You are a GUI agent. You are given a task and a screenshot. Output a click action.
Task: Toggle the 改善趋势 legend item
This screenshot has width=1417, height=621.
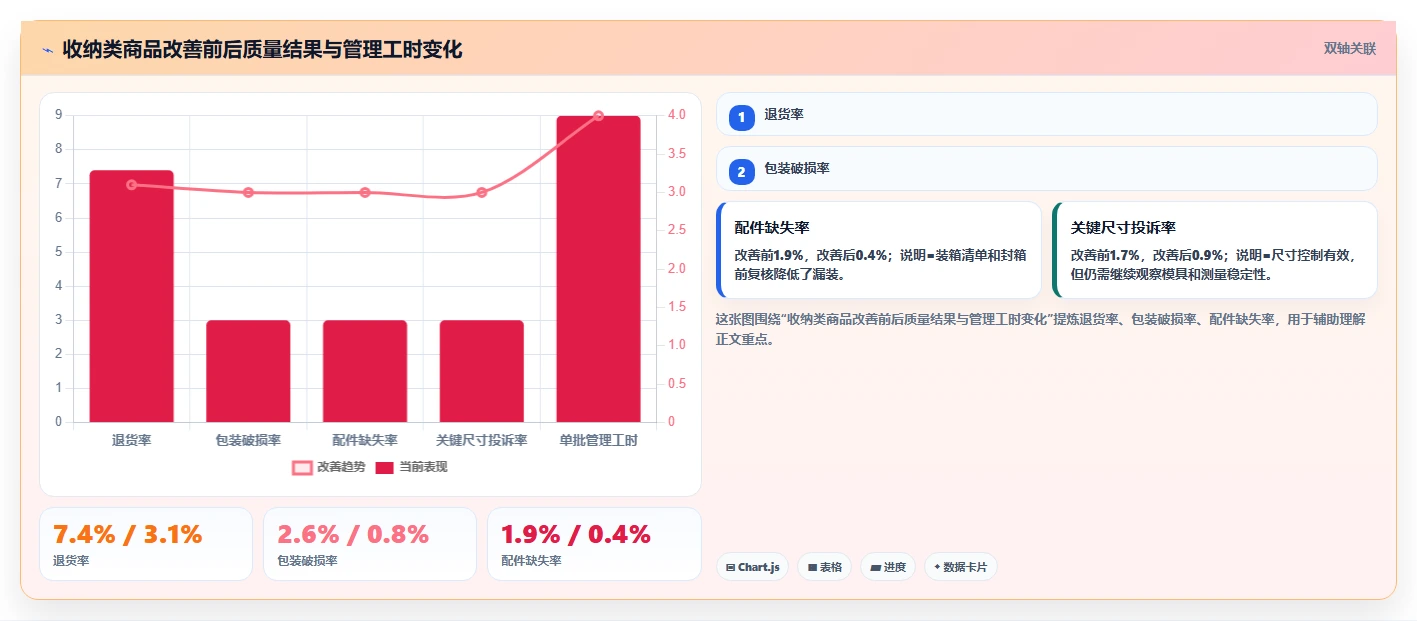(x=329, y=467)
